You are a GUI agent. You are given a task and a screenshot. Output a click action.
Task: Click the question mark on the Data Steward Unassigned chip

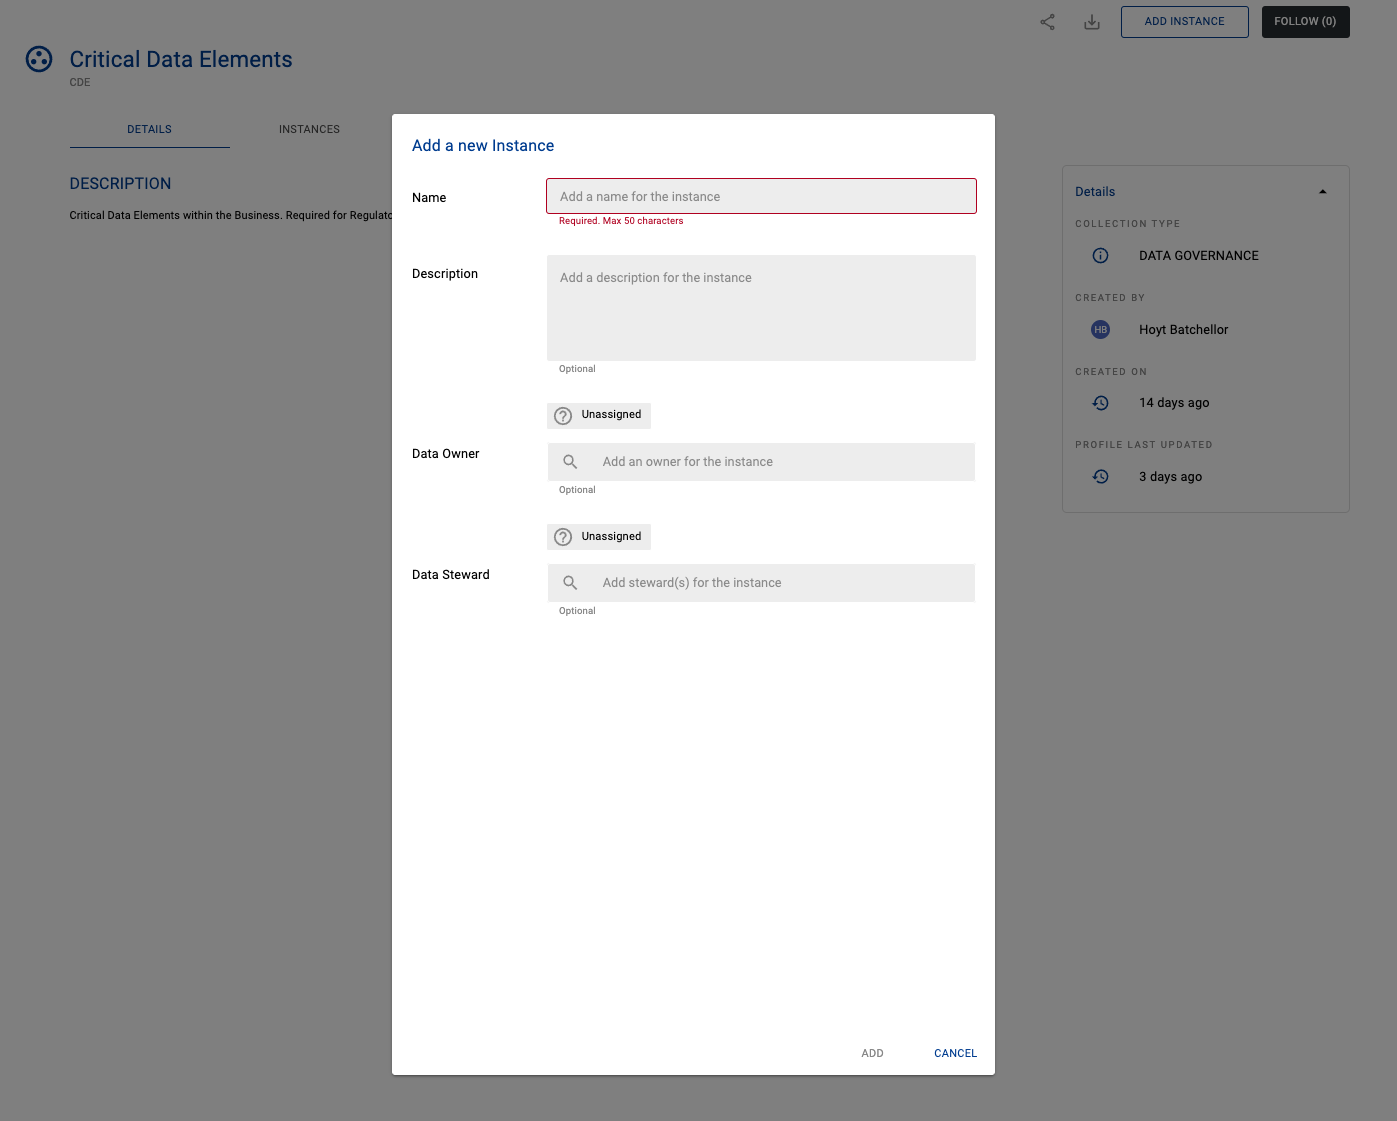pos(562,536)
